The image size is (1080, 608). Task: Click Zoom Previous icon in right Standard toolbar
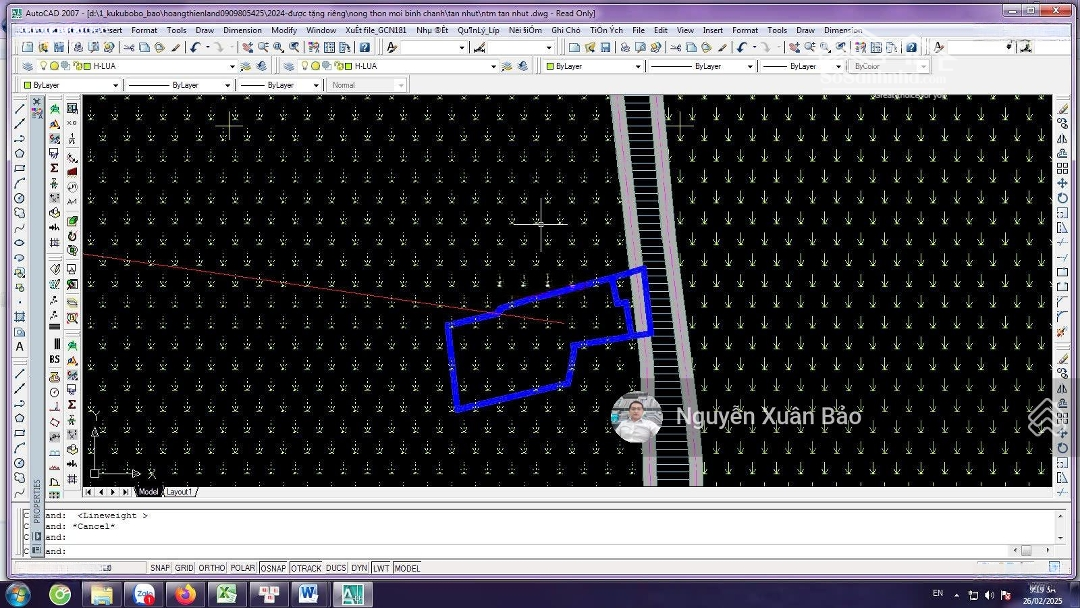point(841,47)
